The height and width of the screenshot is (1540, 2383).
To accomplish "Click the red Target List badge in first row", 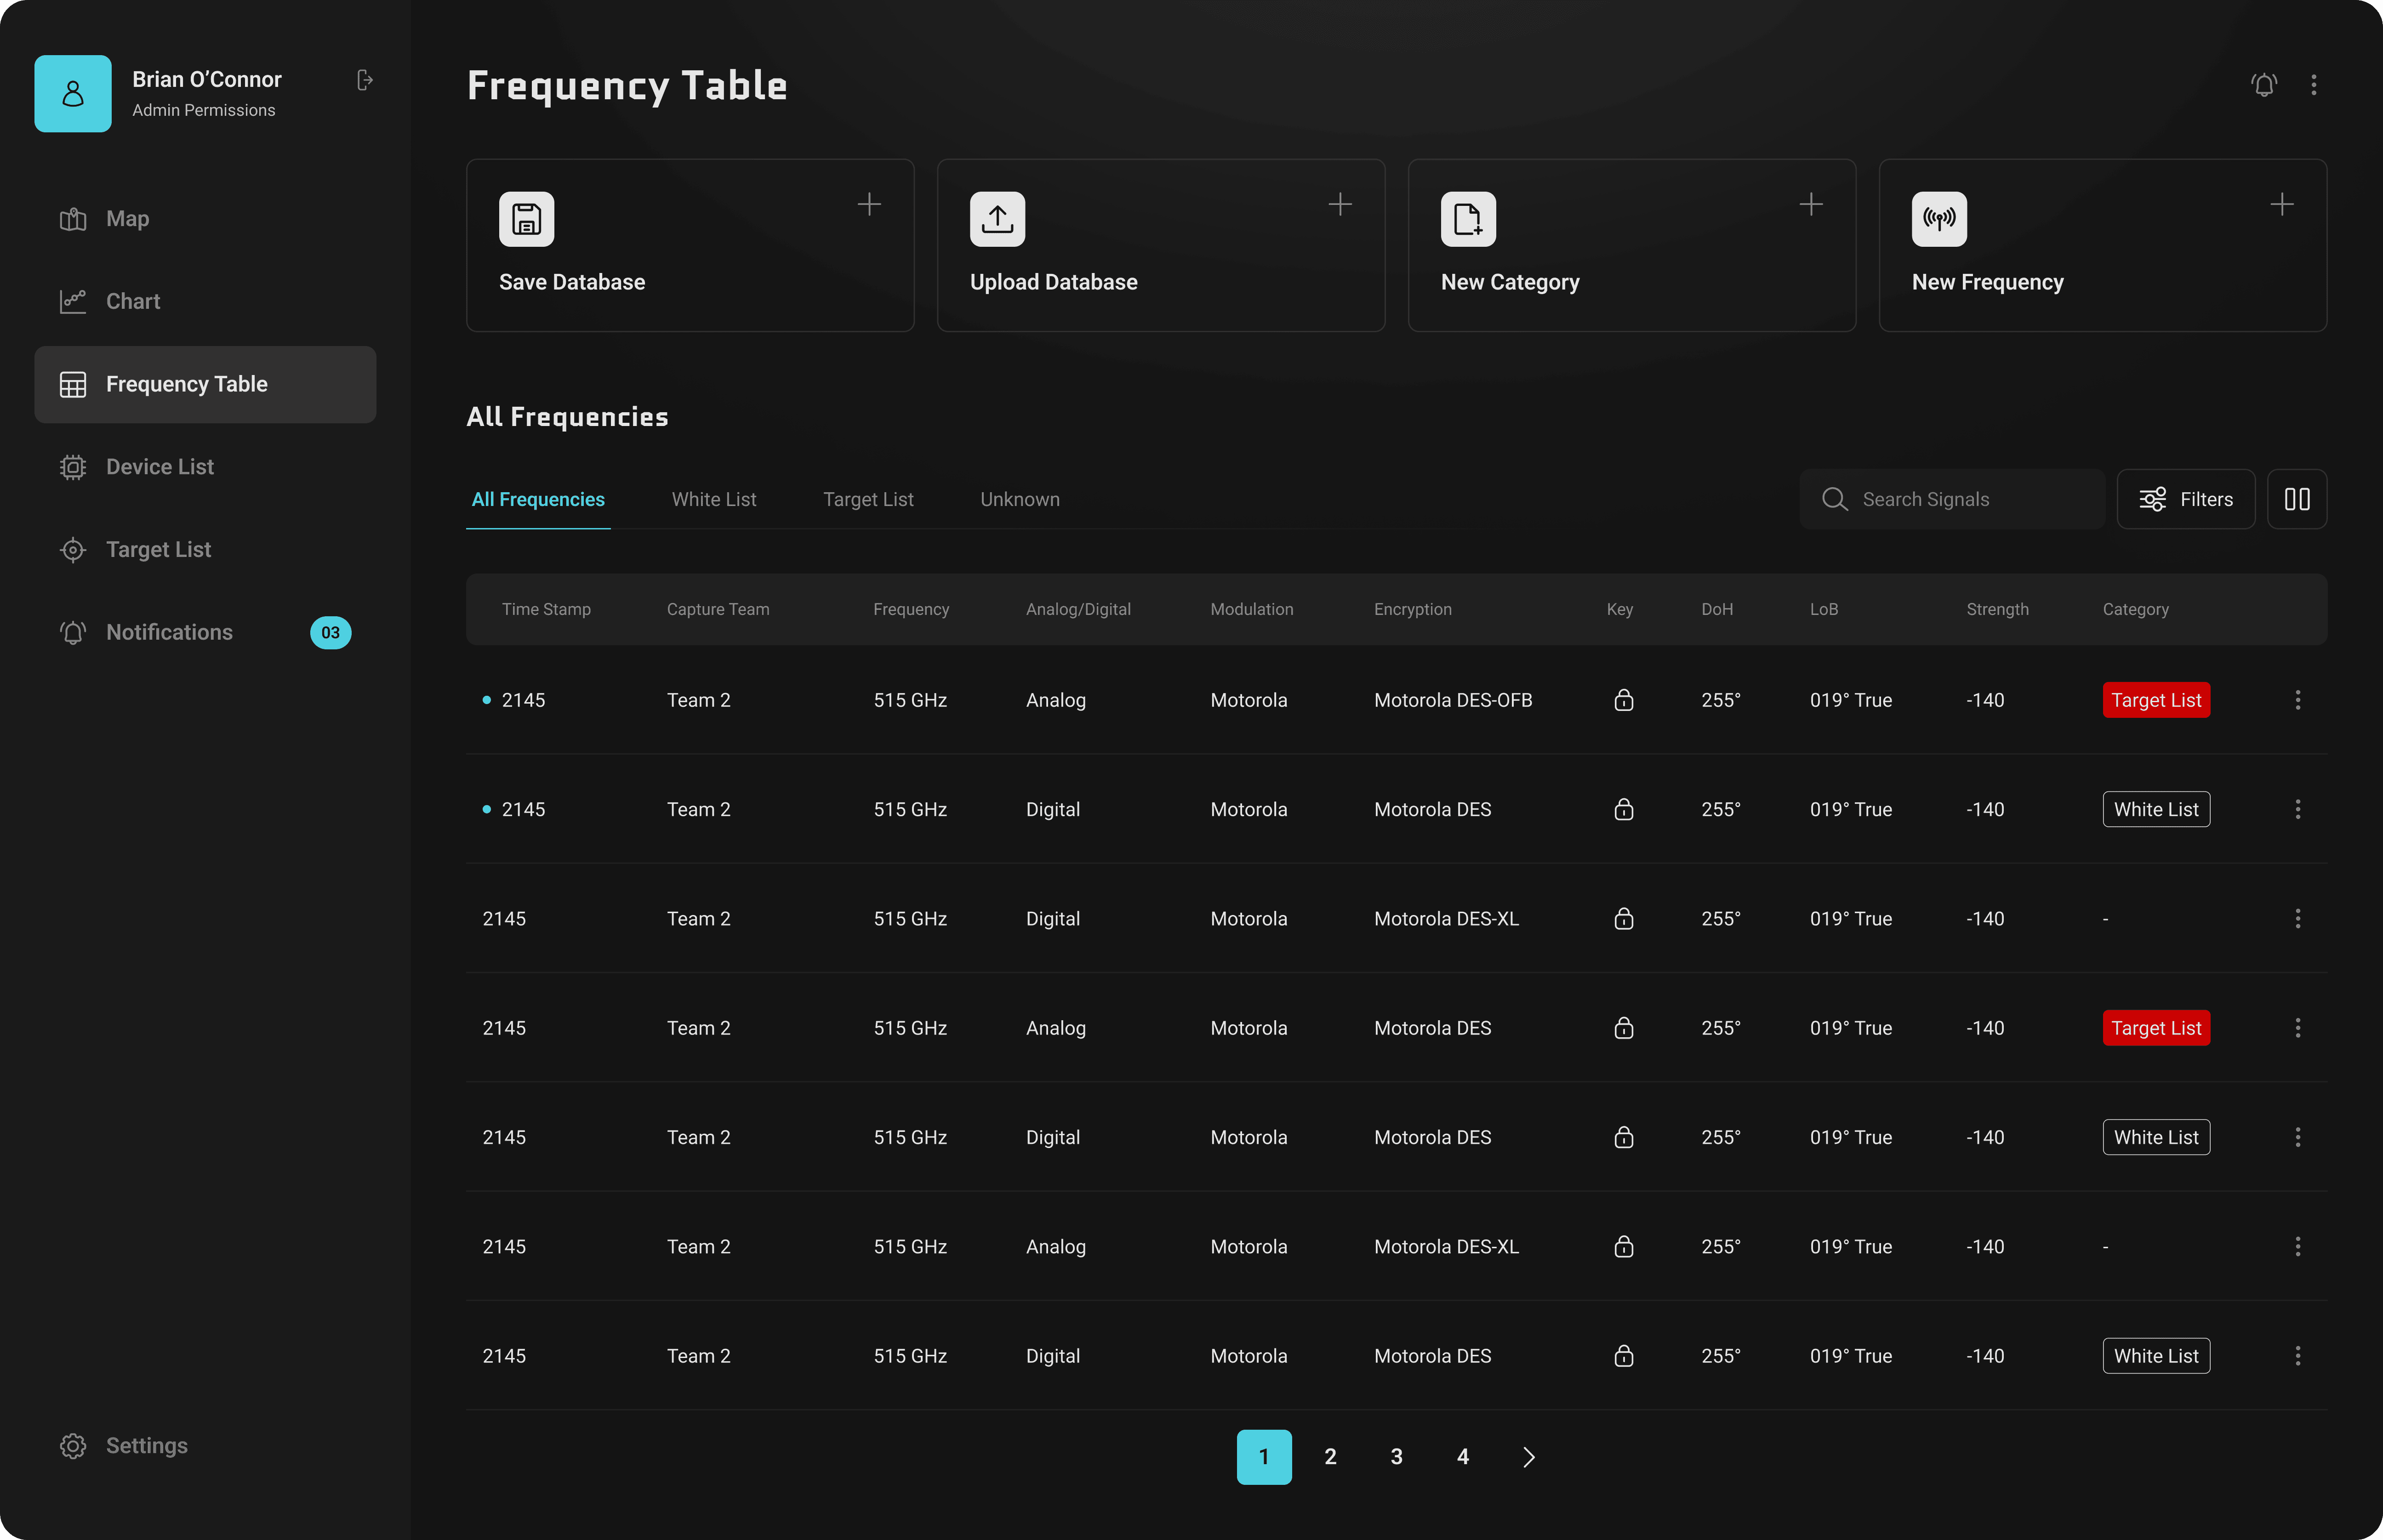I will pyautogui.click(x=2156, y=700).
